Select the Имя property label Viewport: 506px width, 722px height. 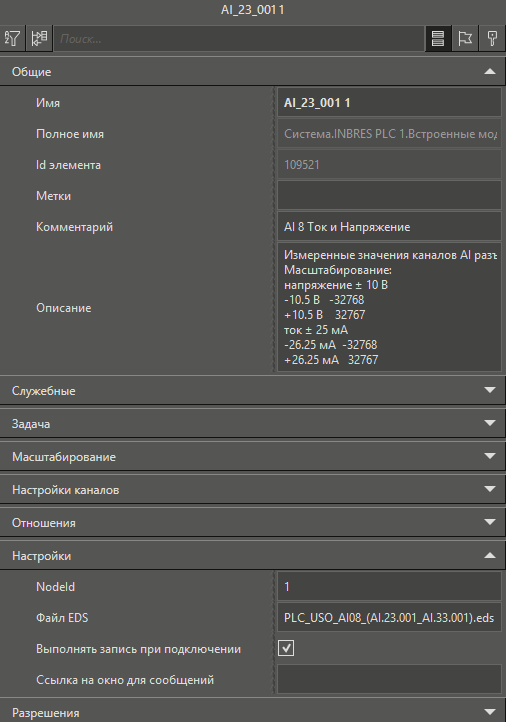coord(48,103)
